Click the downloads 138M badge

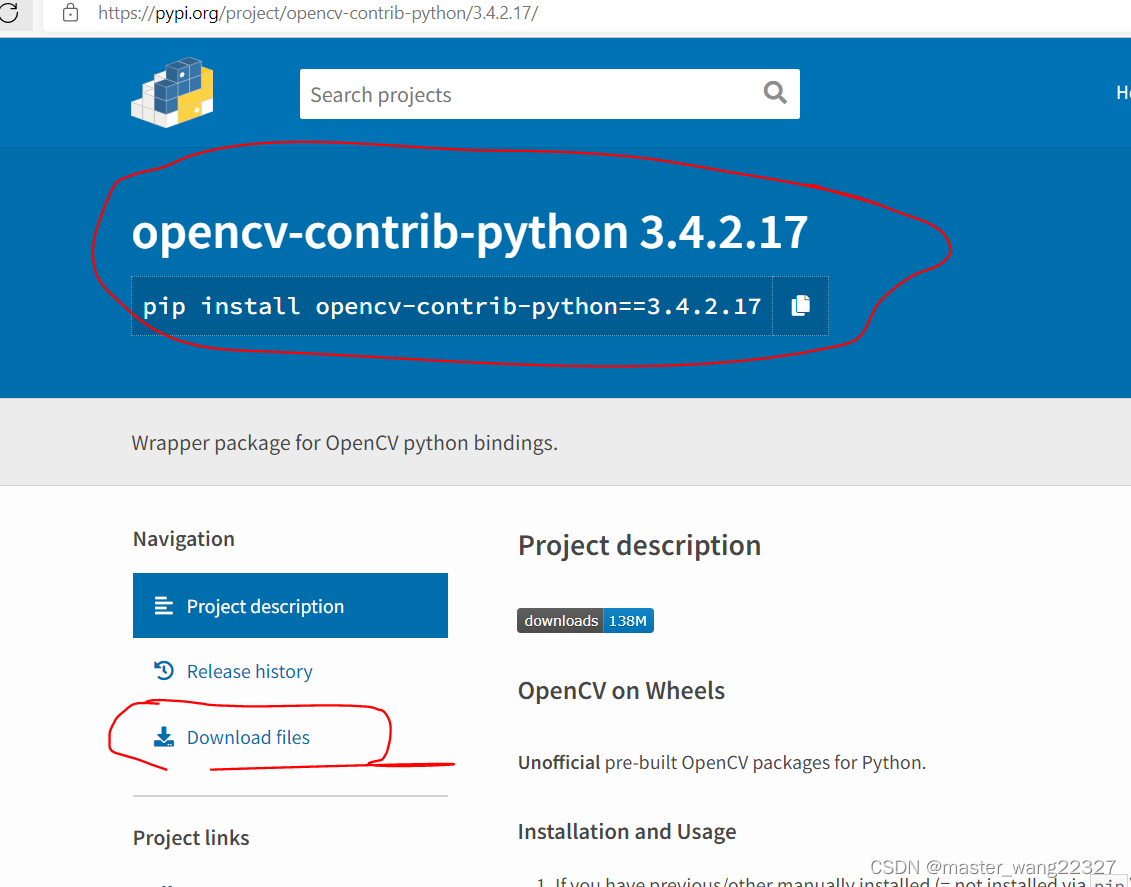pyautogui.click(x=585, y=620)
